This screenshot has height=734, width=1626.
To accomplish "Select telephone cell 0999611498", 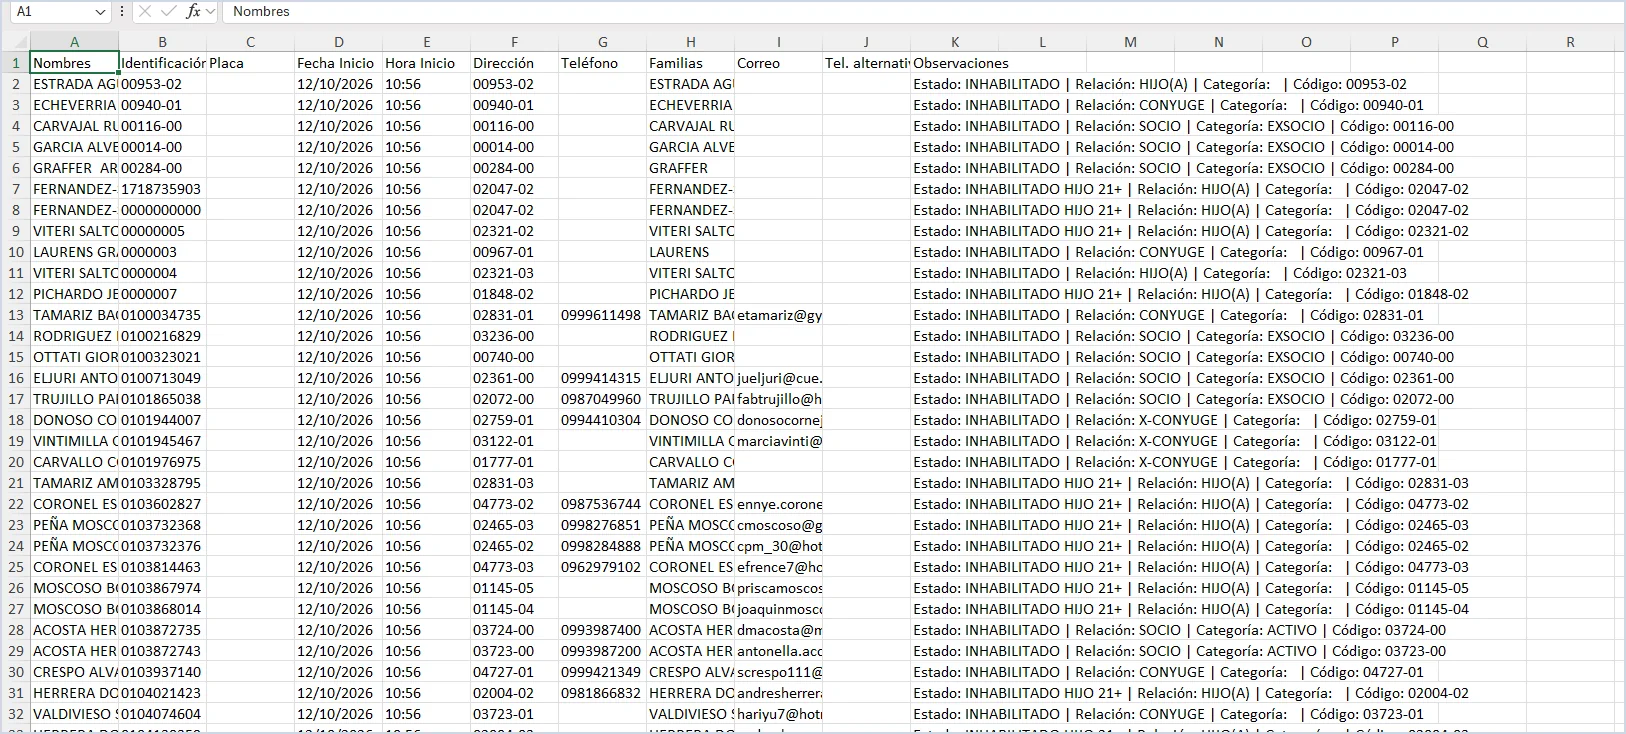I will pyautogui.click(x=602, y=315).
